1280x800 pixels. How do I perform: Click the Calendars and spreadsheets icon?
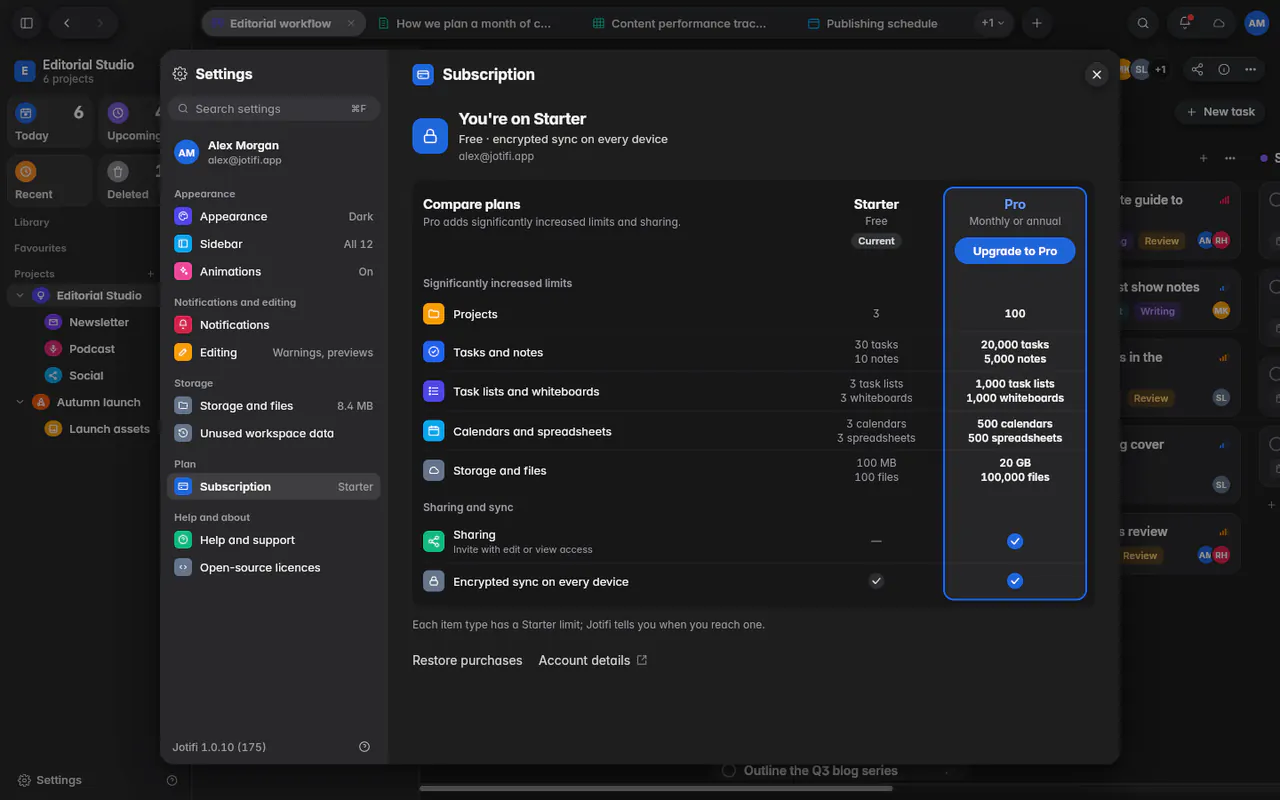click(433, 431)
